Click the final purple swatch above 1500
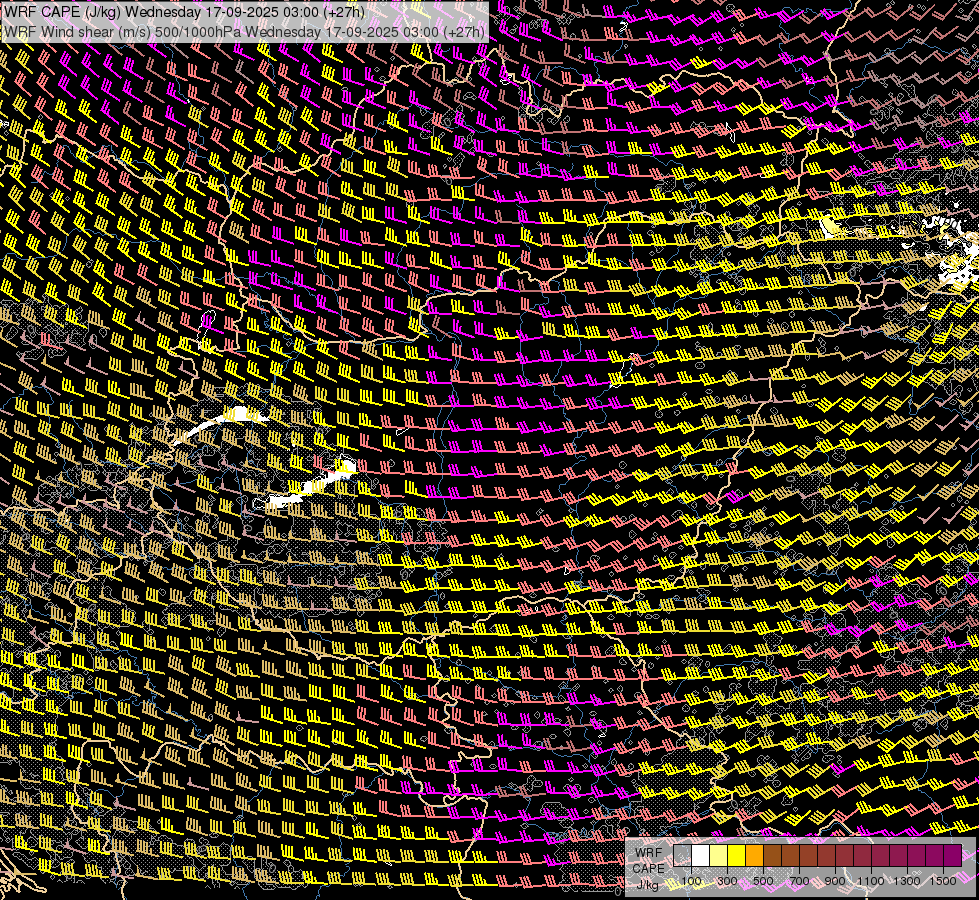979x900 pixels. [x=953, y=855]
